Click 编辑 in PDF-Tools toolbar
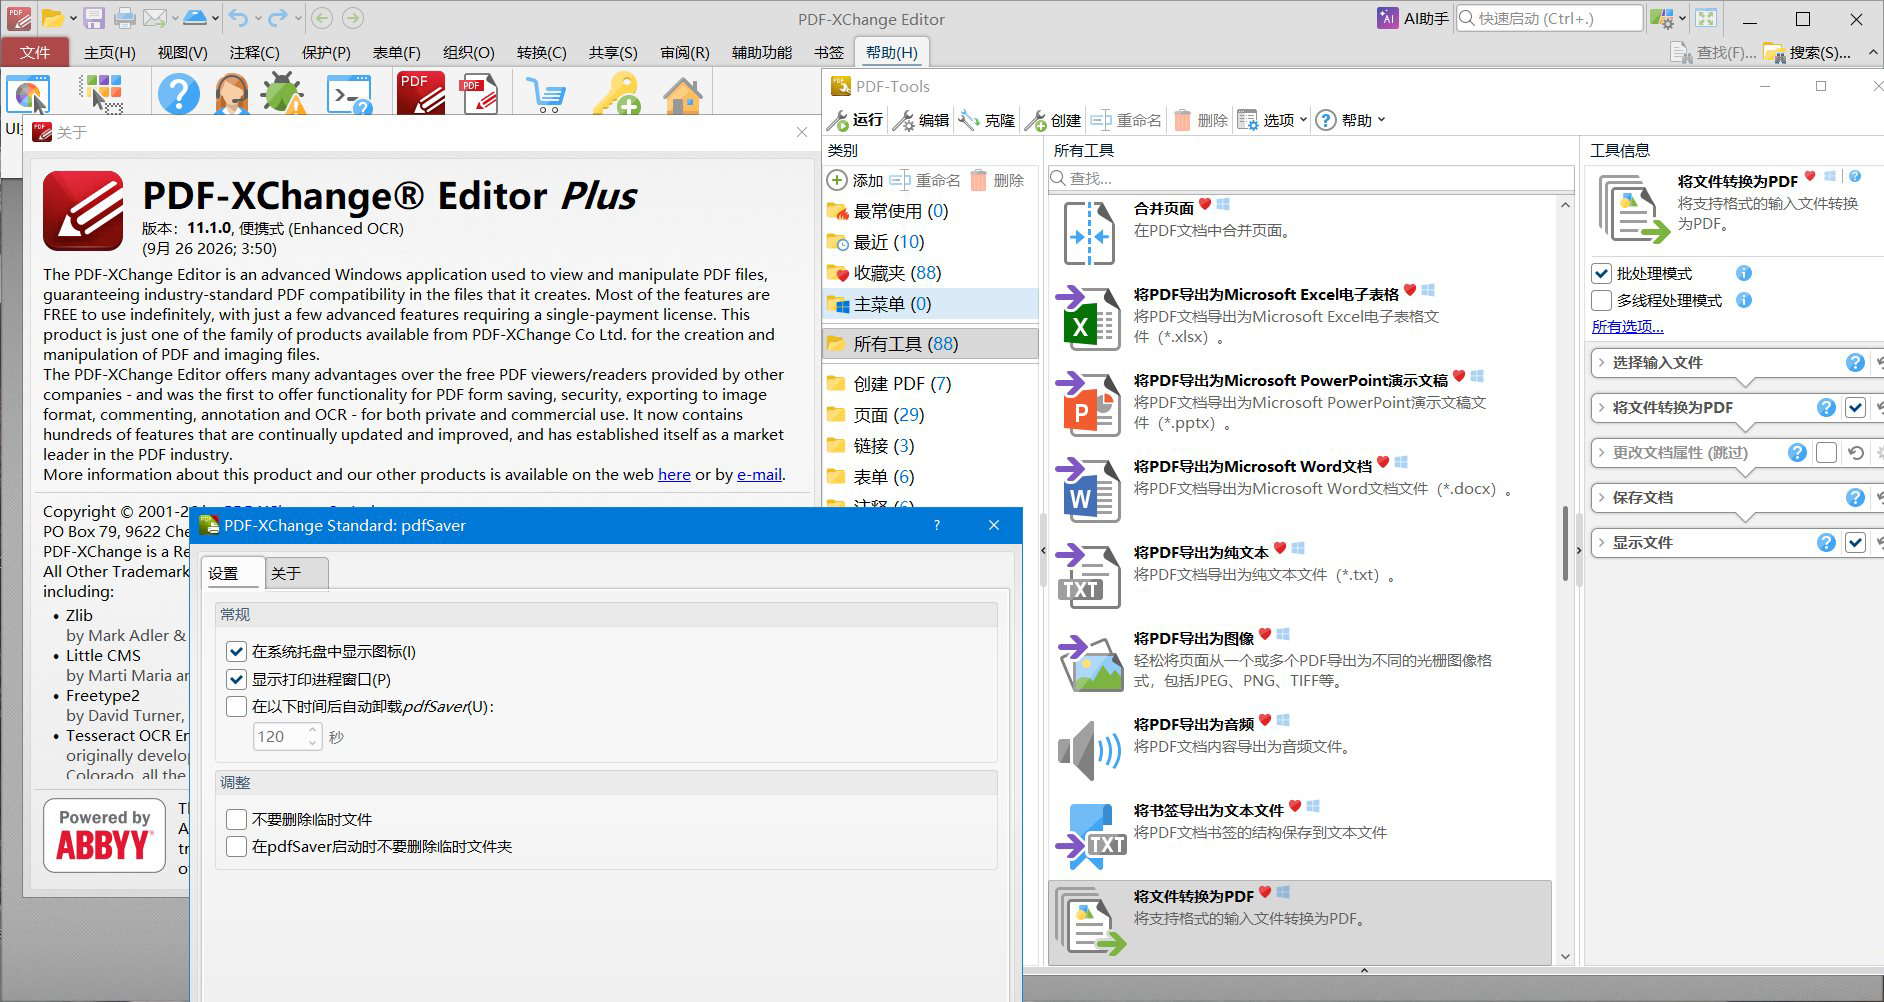Image resolution: width=1884 pixels, height=1002 pixels. tap(921, 120)
